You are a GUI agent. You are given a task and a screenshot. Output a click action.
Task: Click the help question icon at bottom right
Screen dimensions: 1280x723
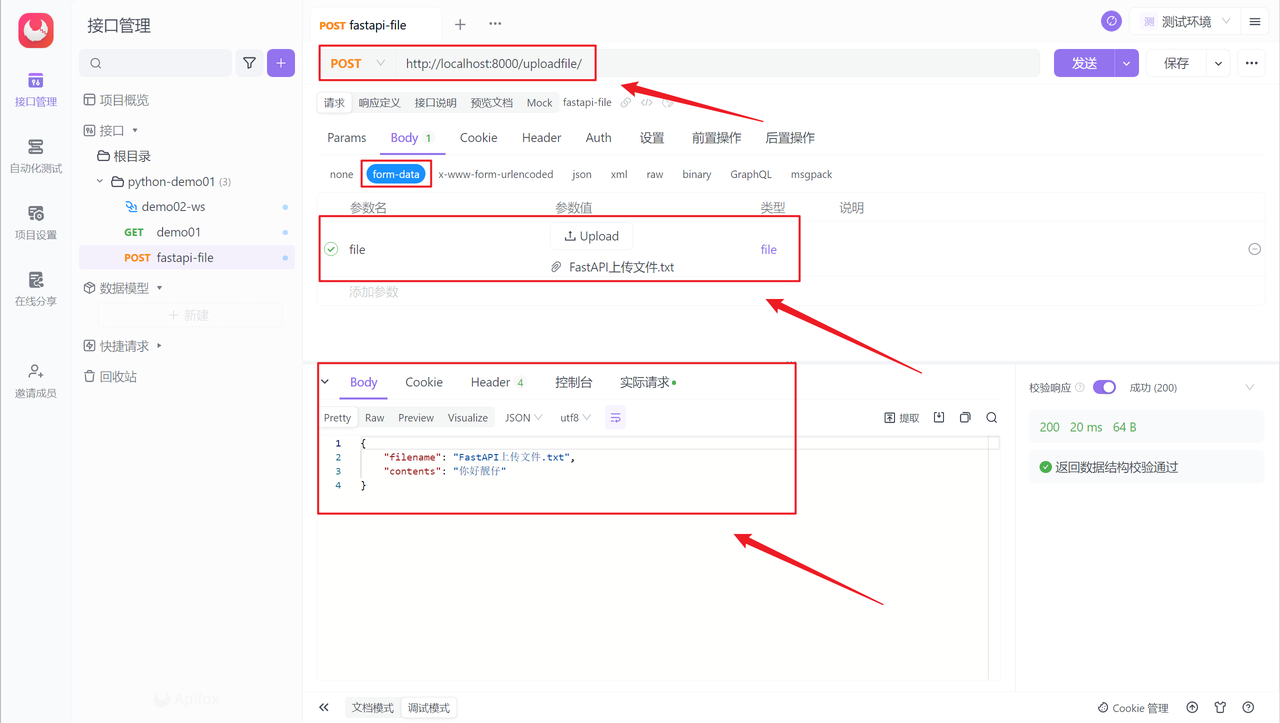1248,707
